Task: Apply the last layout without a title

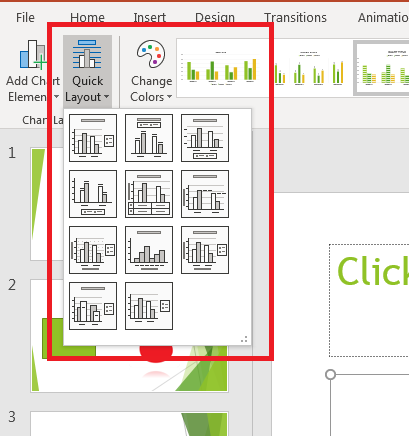Action: coord(149,306)
